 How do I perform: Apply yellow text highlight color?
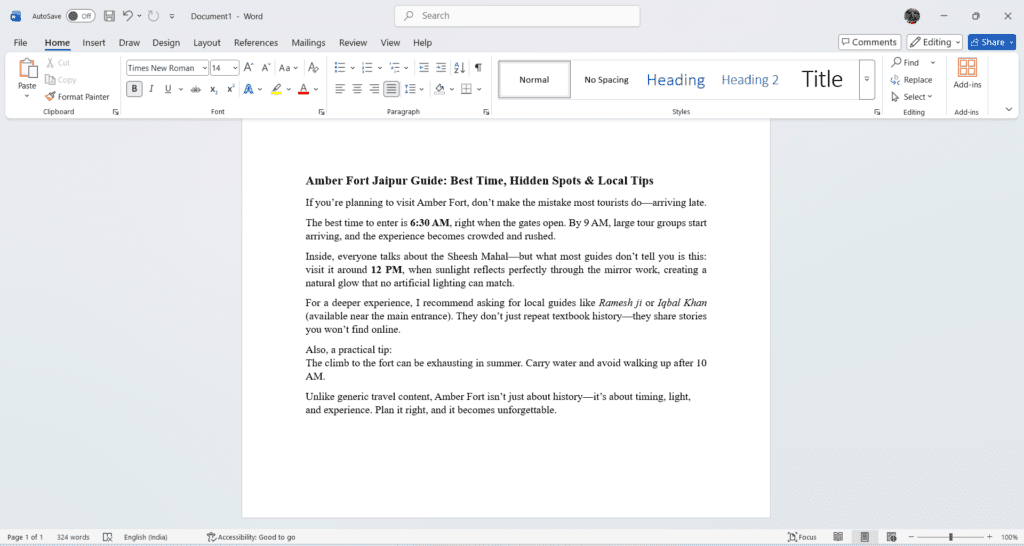click(x=276, y=89)
